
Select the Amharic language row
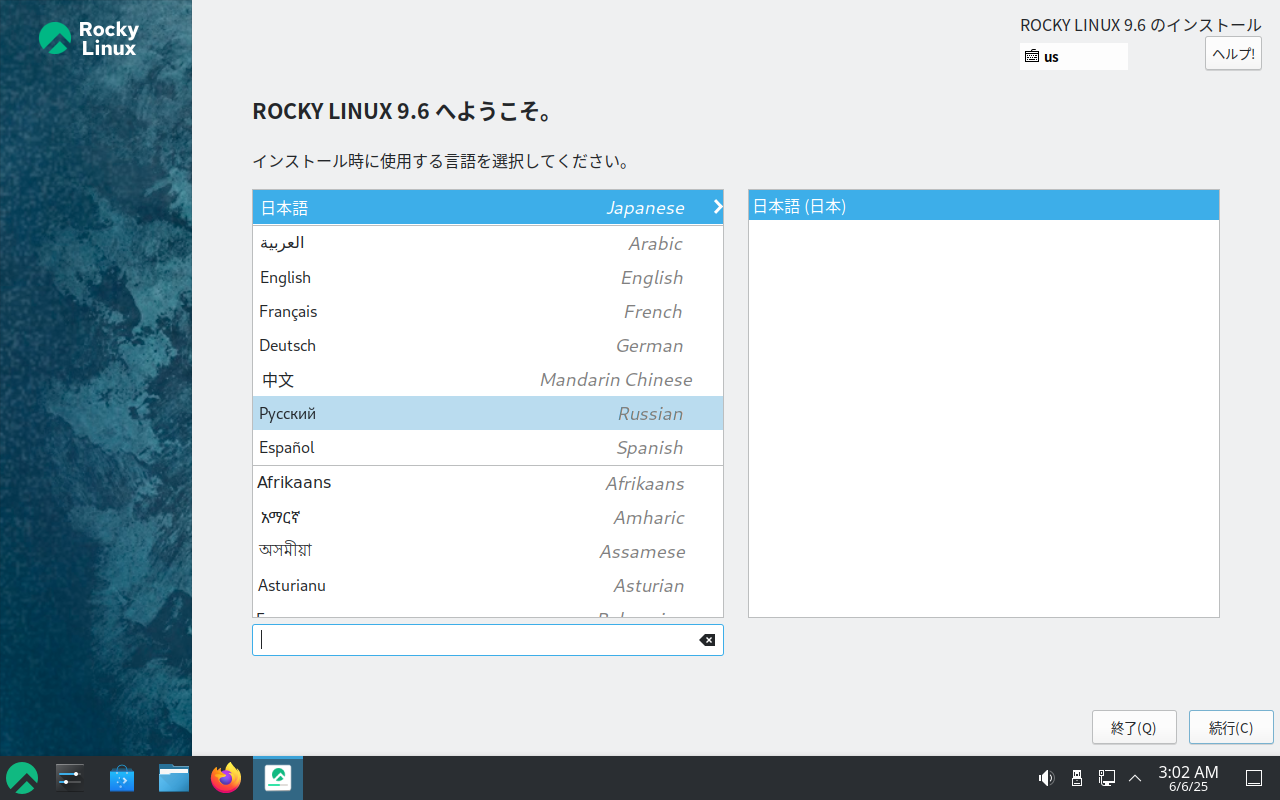[488, 518]
